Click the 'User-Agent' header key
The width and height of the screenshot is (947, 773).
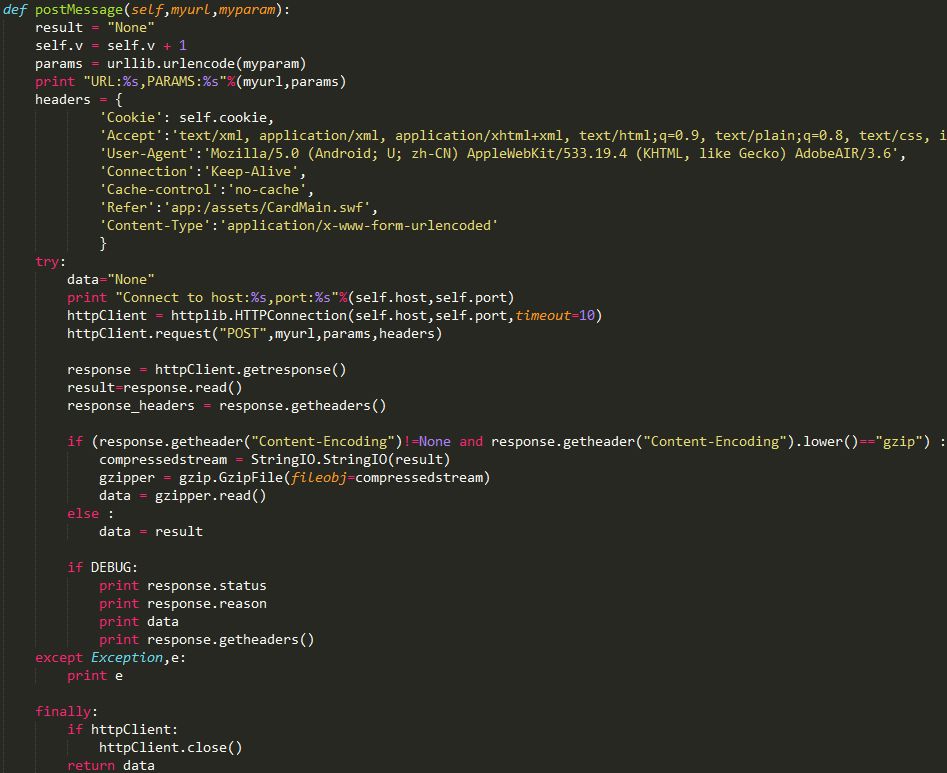tap(147, 153)
